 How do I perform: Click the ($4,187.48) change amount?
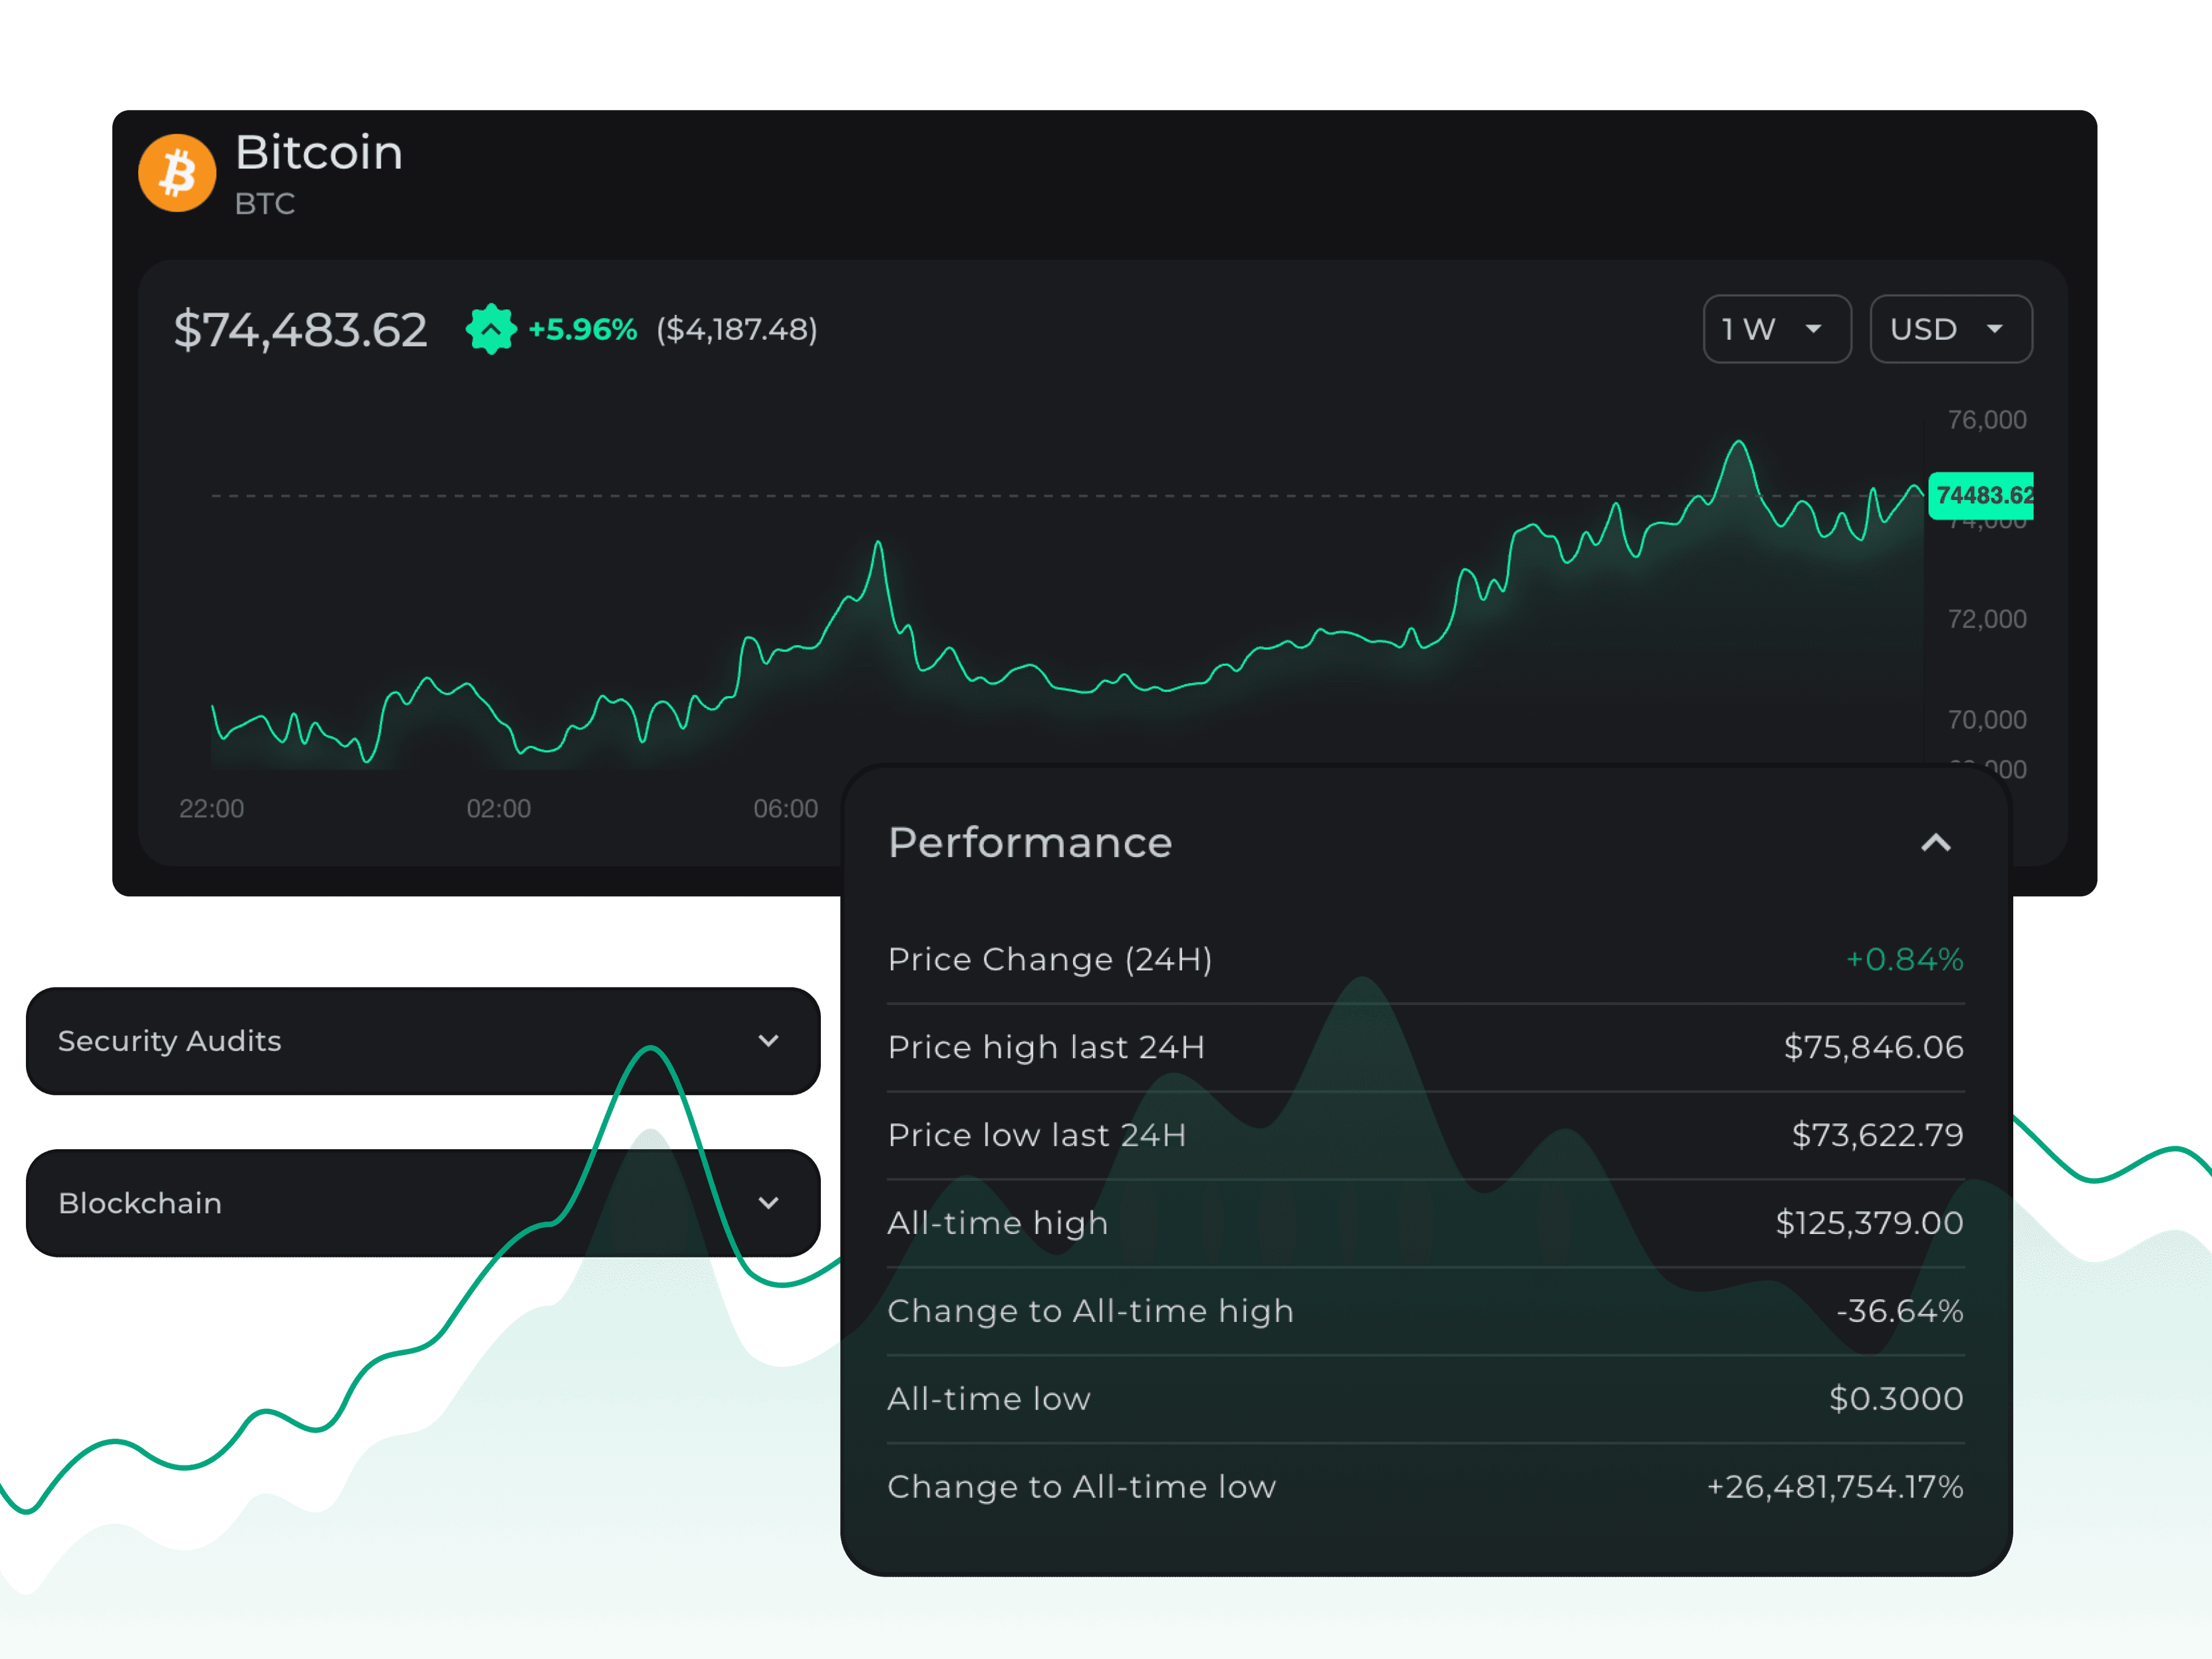point(737,329)
